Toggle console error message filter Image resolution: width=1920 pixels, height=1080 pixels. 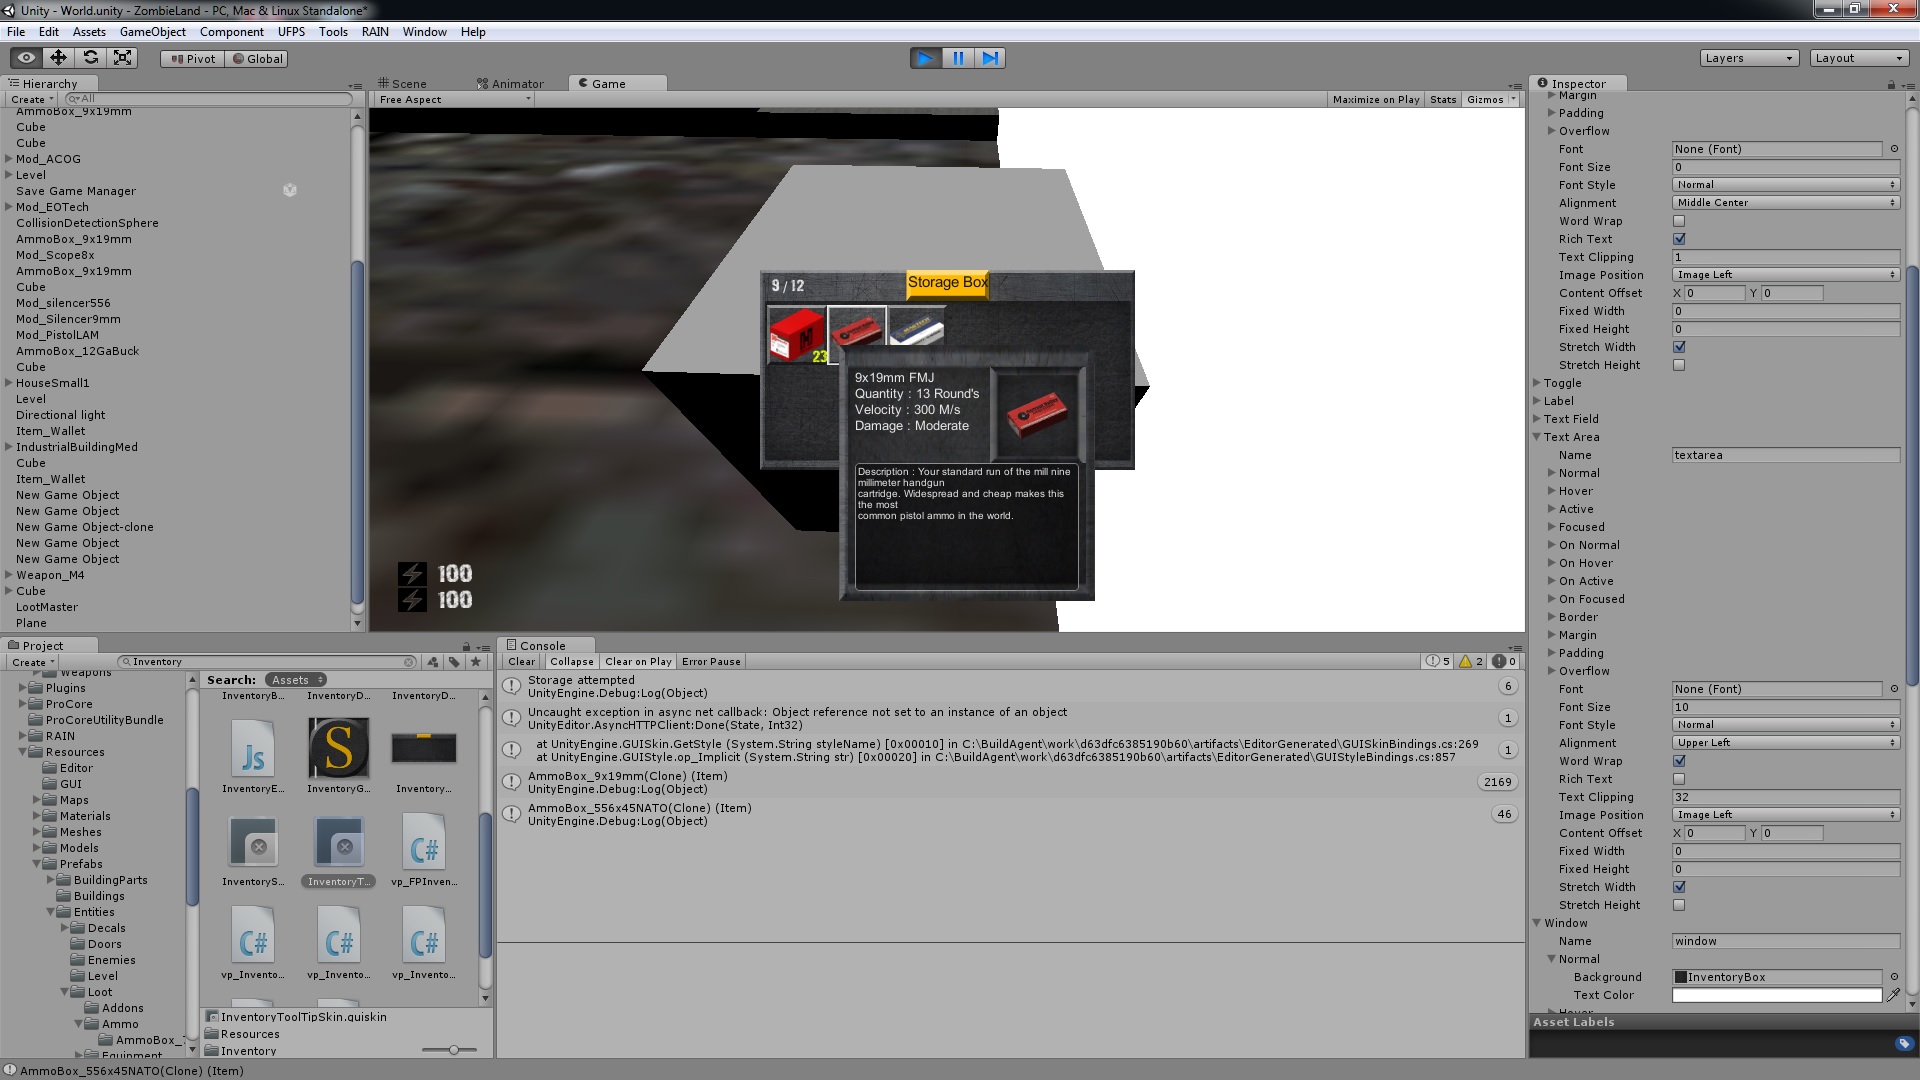click(x=1505, y=662)
